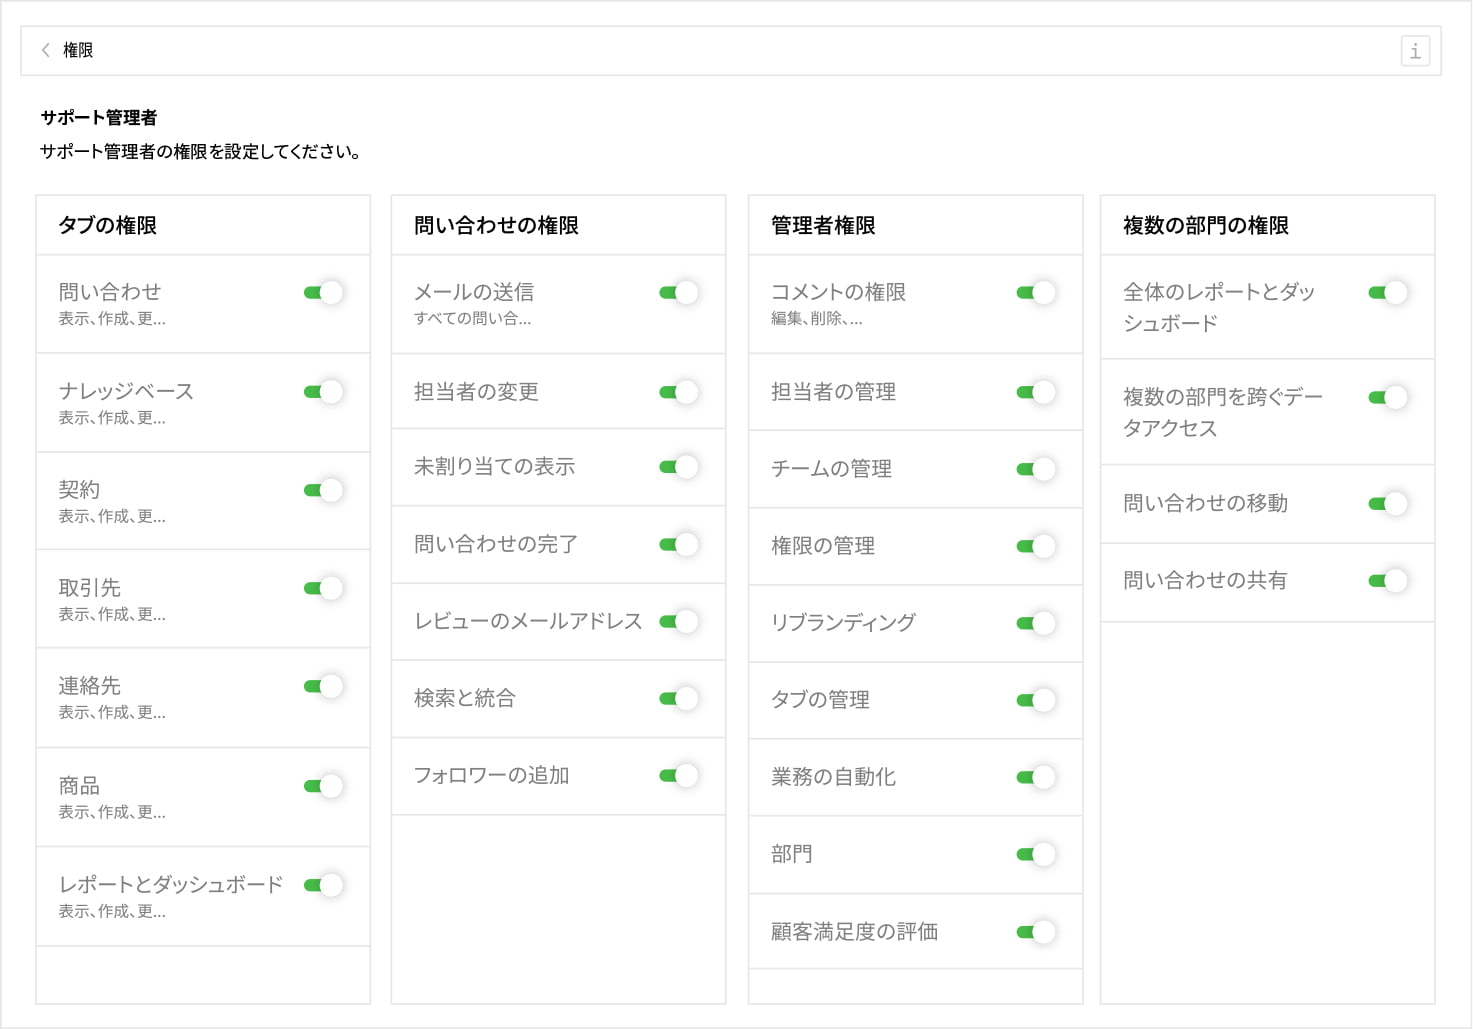Toggle 担当者の変更 permission
Image resolution: width=1473 pixels, height=1030 pixels.
click(x=679, y=392)
